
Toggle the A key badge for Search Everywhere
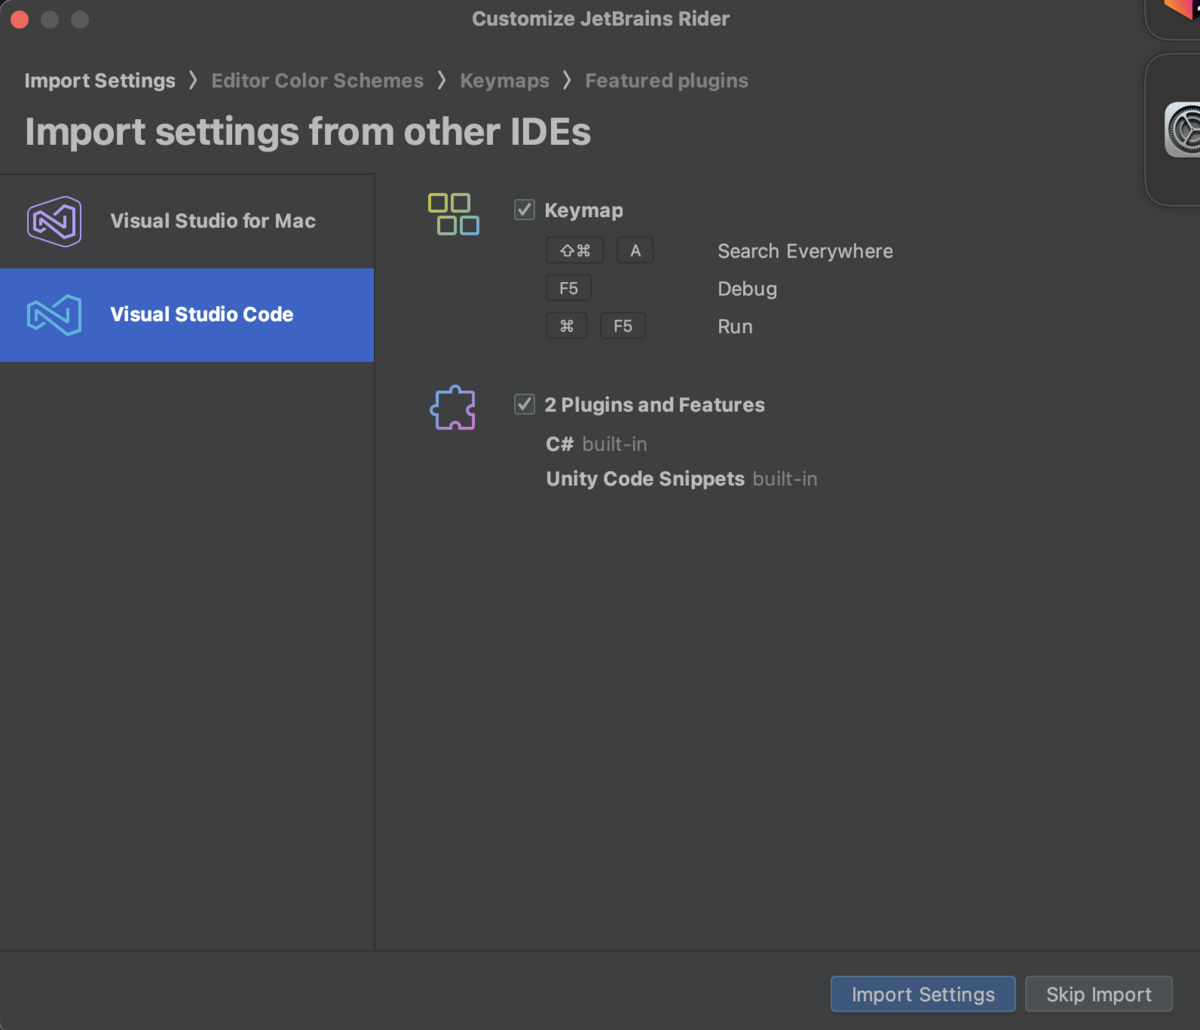pyautogui.click(x=635, y=250)
